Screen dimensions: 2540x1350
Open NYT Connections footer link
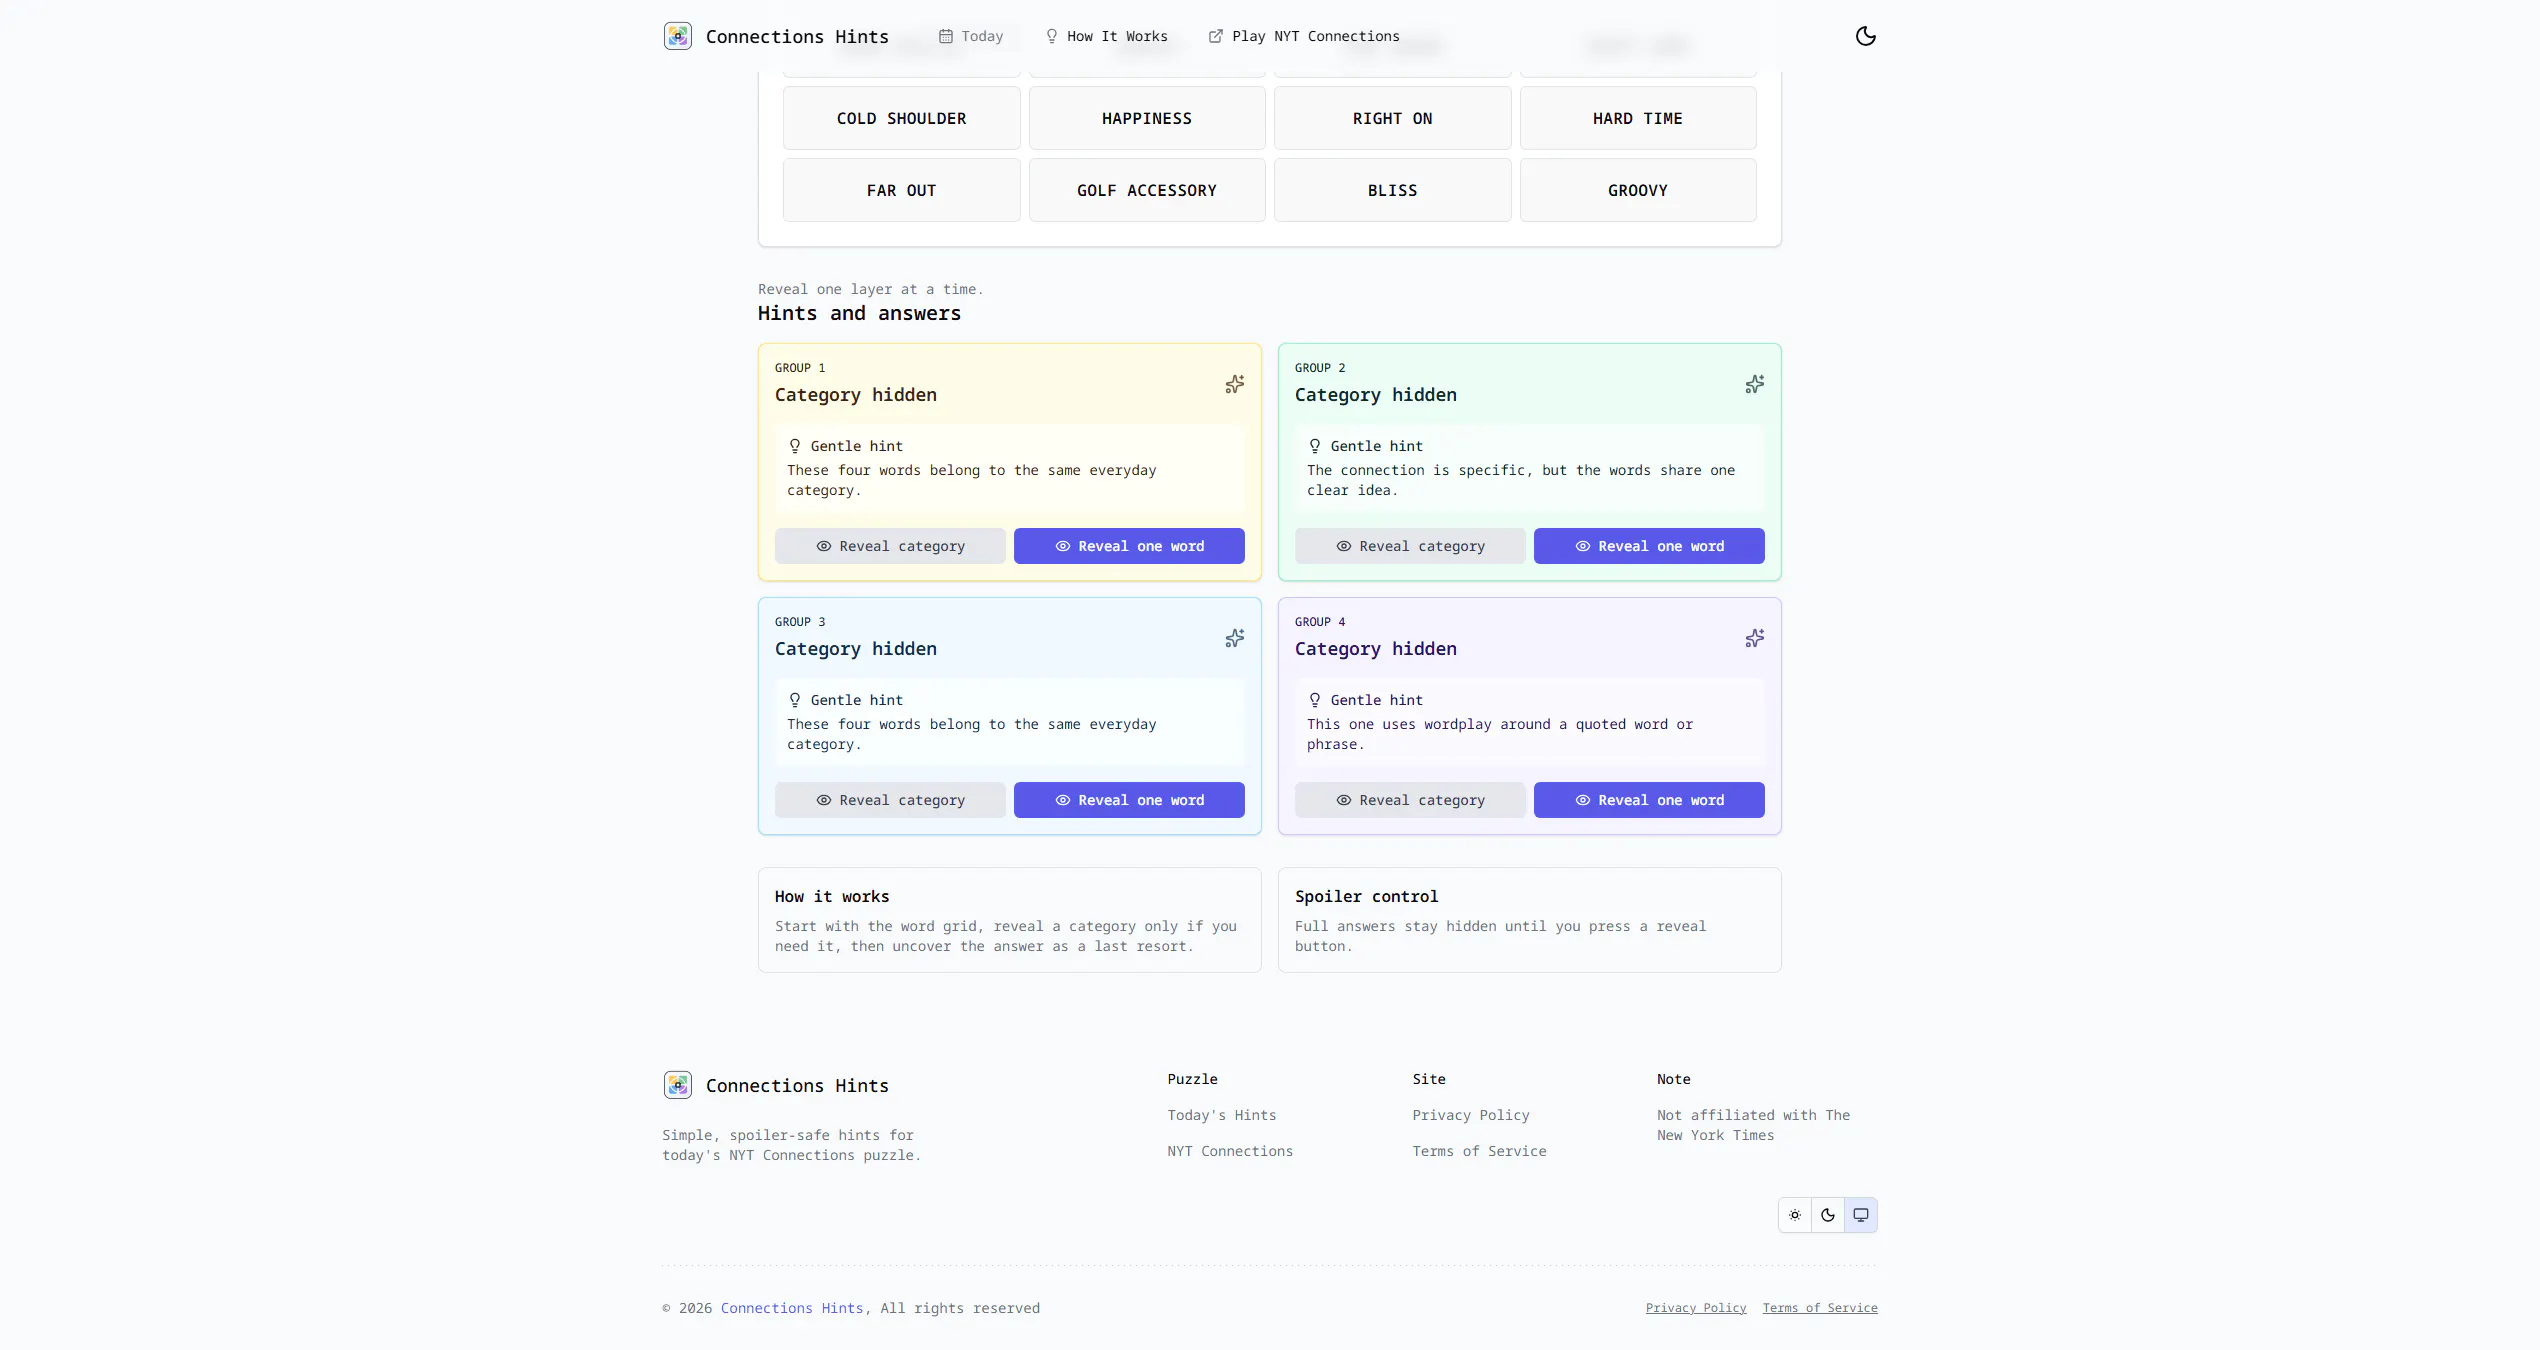[1230, 1151]
